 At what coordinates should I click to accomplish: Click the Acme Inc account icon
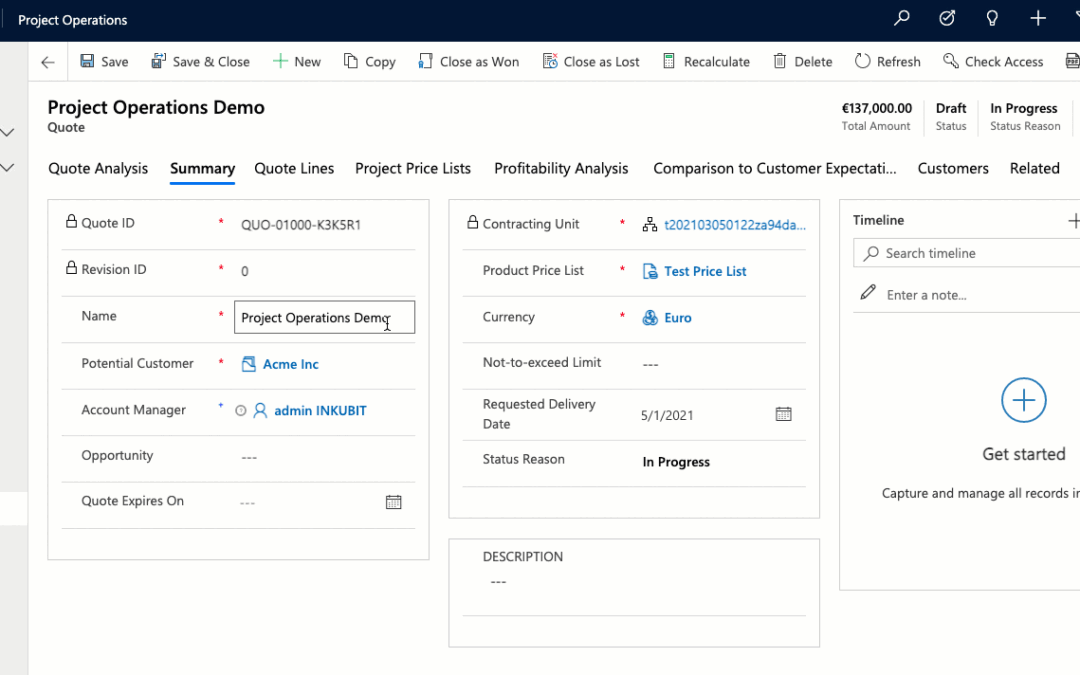tap(249, 364)
